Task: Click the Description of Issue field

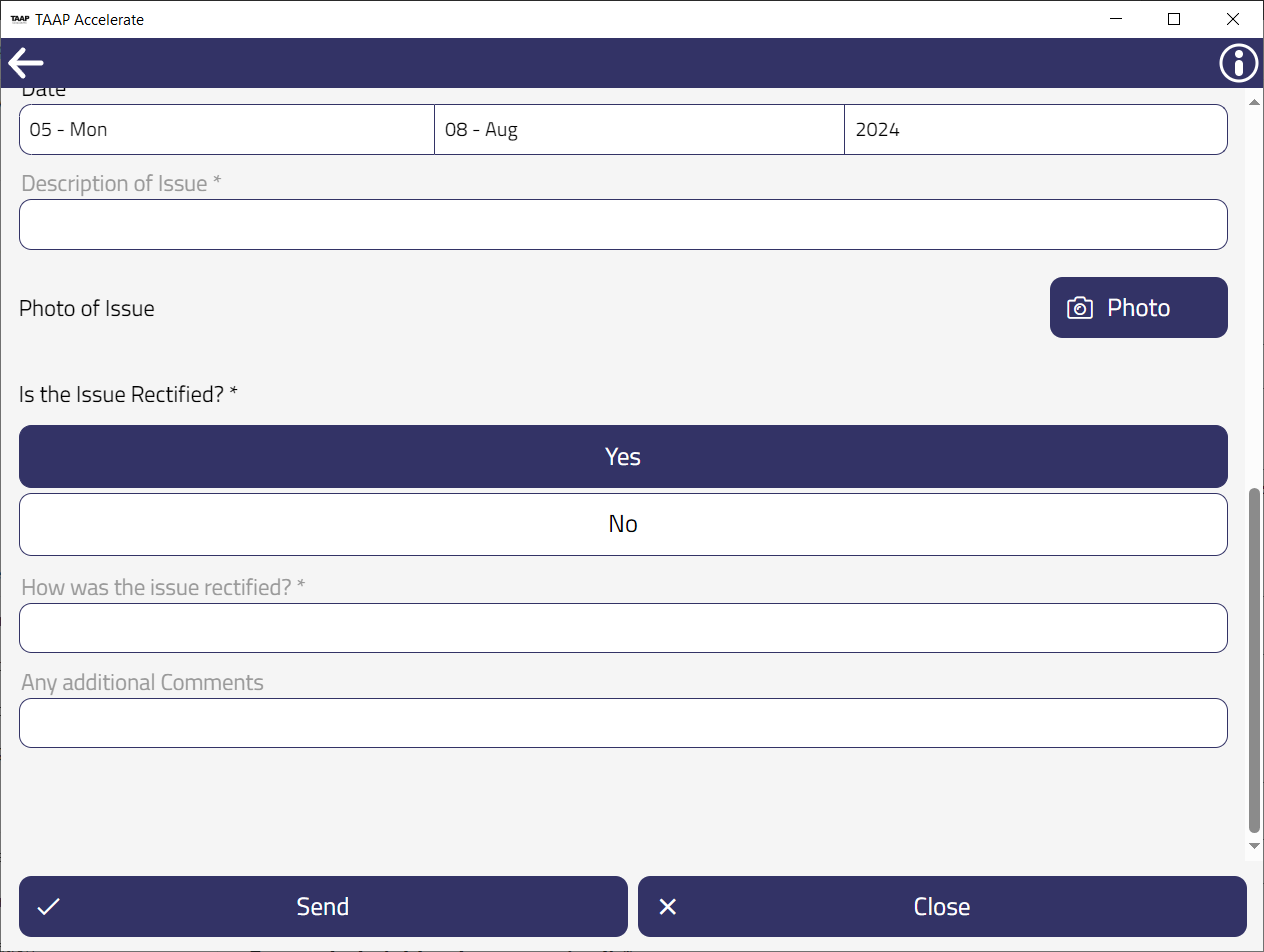Action: [x=623, y=225]
